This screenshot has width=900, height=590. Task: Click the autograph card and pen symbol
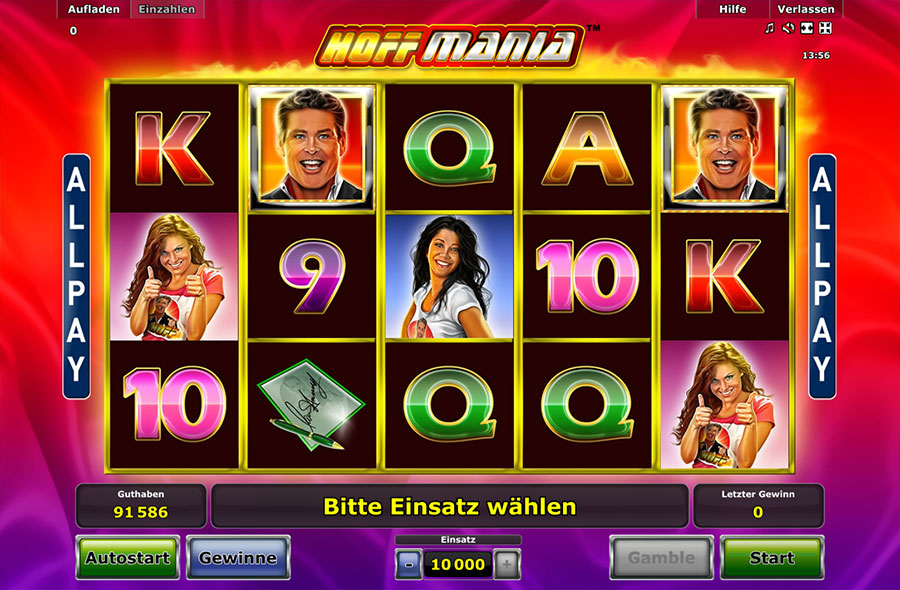click(x=312, y=405)
